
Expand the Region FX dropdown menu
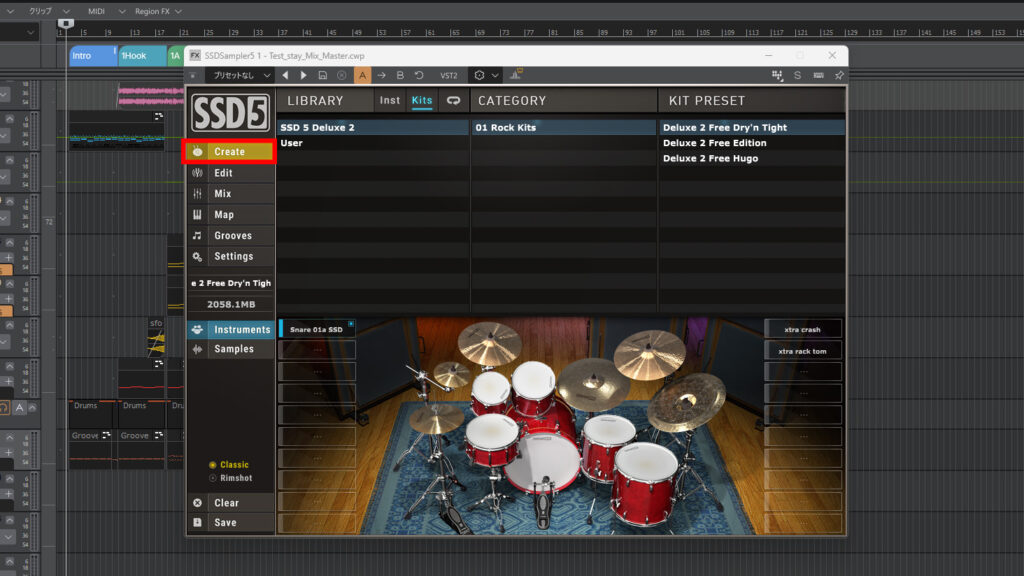158,11
